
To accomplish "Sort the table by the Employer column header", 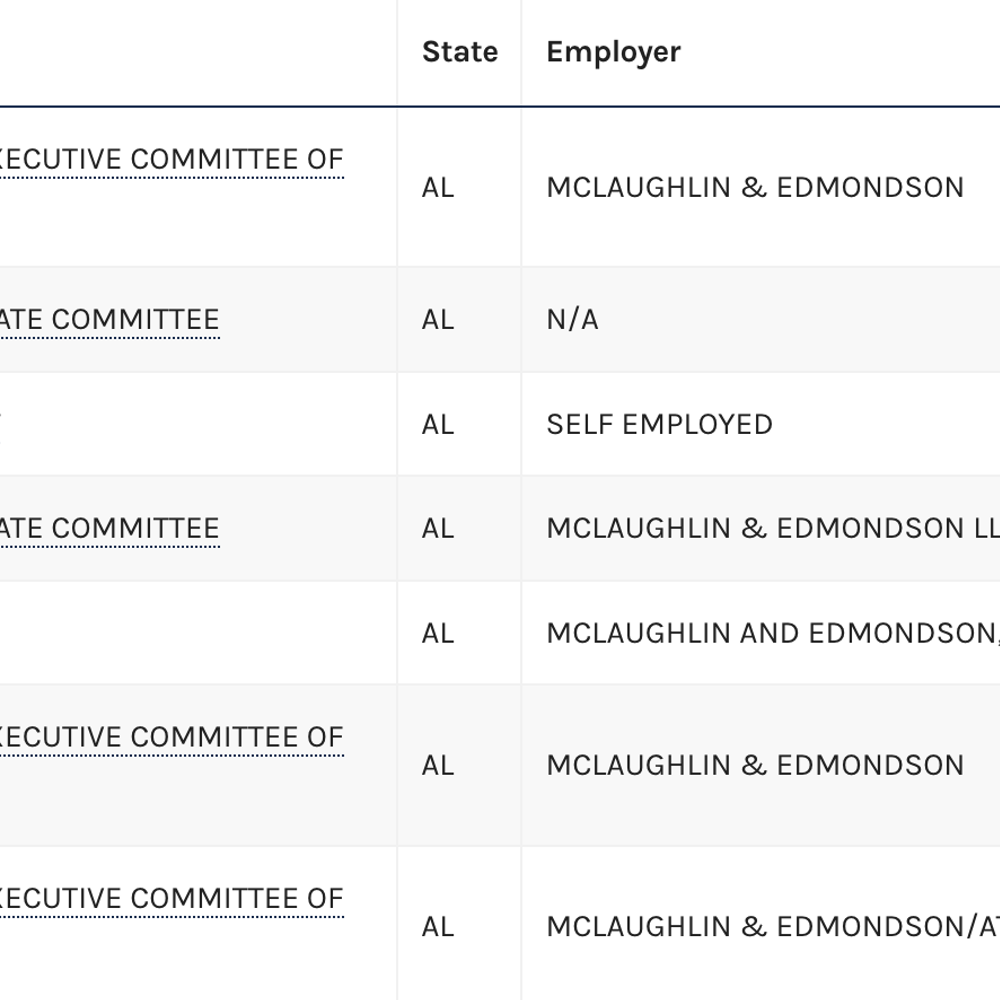I will click(x=614, y=52).
